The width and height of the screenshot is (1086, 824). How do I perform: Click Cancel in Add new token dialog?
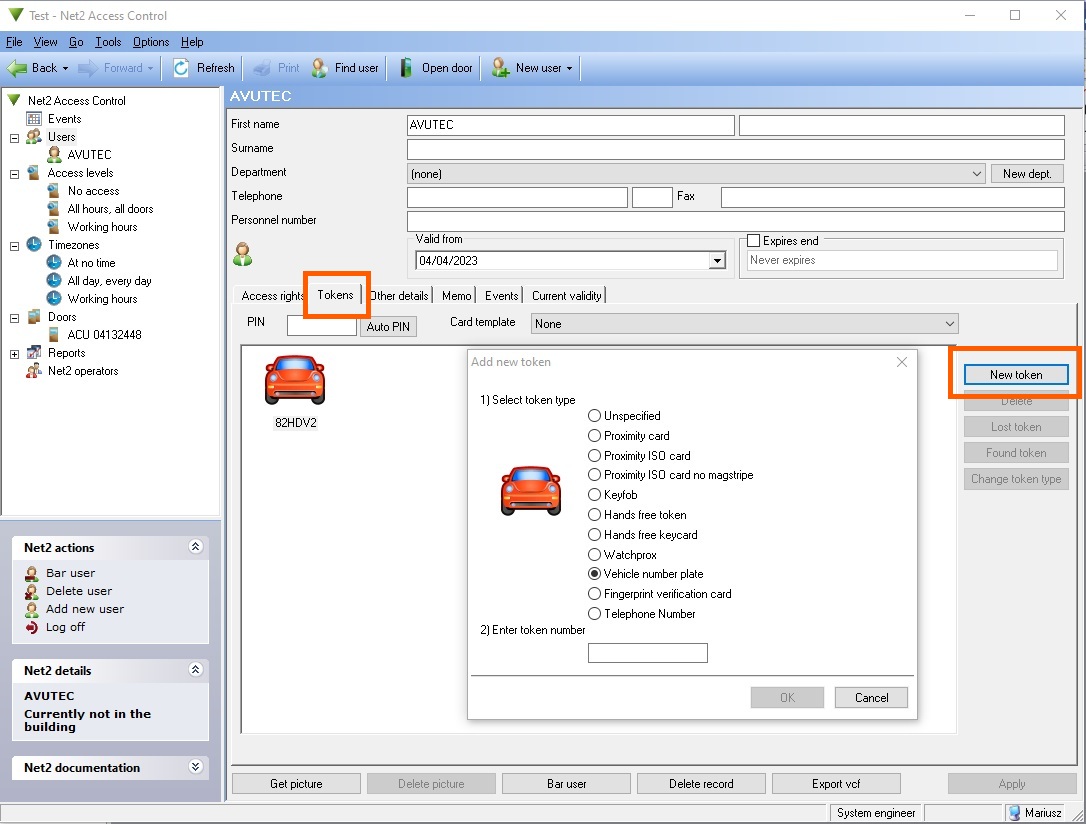pos(871,697)
